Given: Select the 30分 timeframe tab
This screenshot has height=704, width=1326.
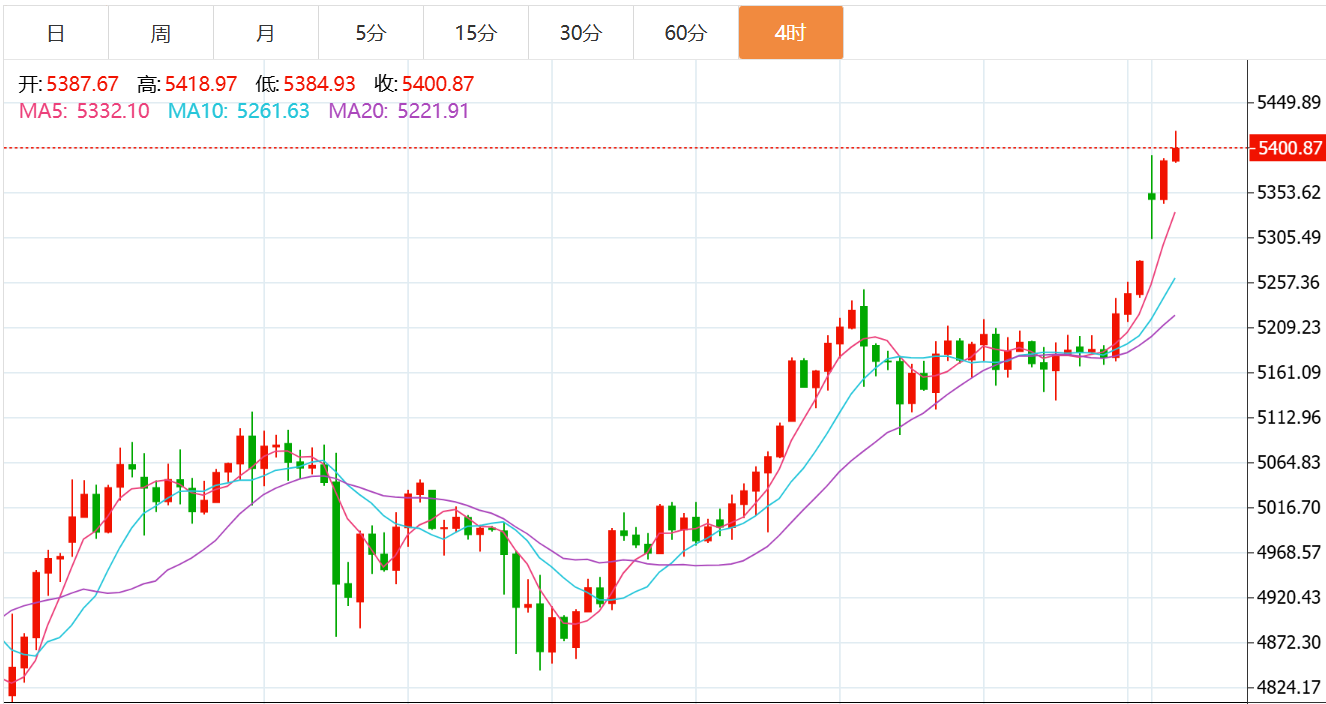Looking at the screenshot, I should (580, 33).
